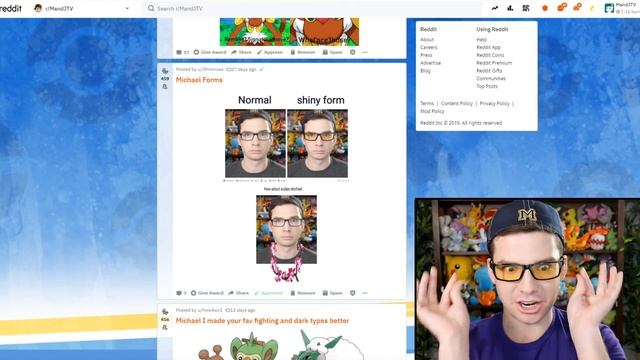Open more options on Michael Forms post
Image resolution: width=640 pixels, height=360 pixels.
pyautogui.click(x=365, y=293)
